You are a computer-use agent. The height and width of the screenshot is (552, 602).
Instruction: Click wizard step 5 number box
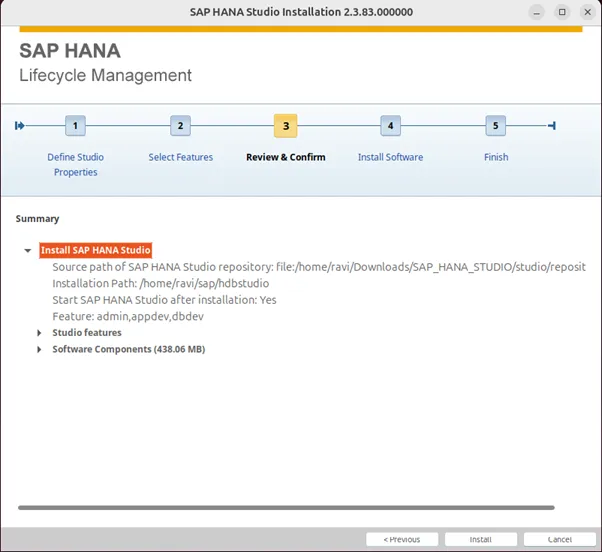496,126
